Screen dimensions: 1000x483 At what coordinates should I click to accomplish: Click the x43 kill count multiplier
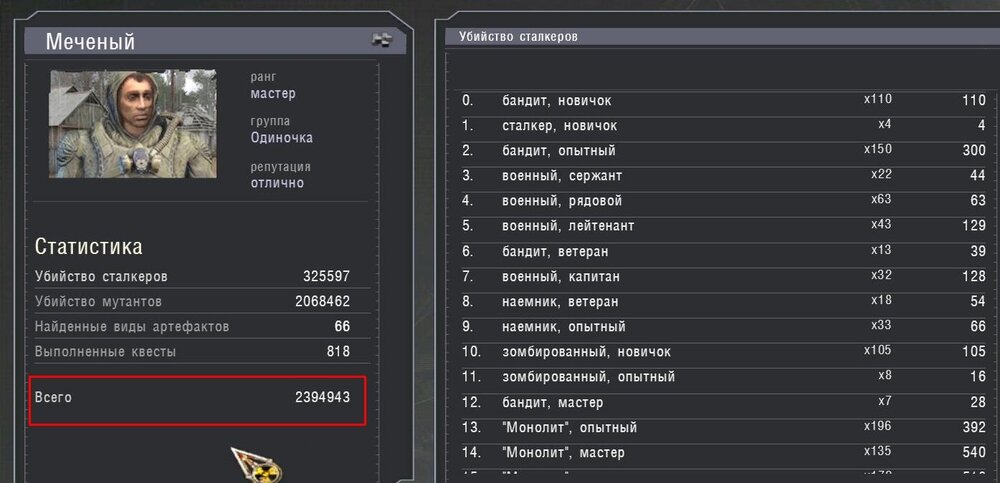(x=882, y=225)
